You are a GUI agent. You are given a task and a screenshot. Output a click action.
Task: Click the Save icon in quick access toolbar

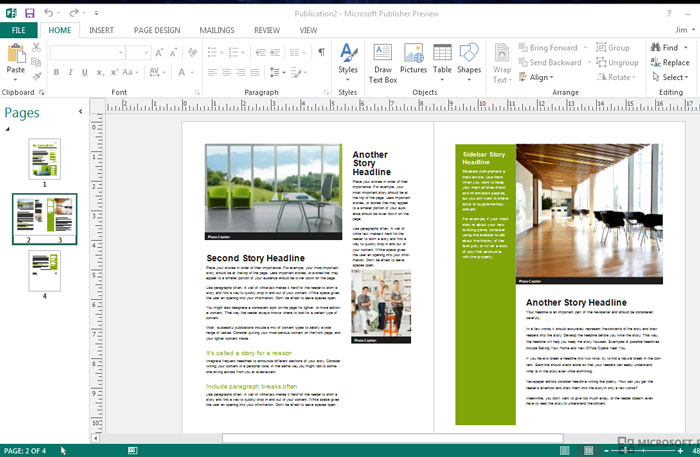coord(29,12)
